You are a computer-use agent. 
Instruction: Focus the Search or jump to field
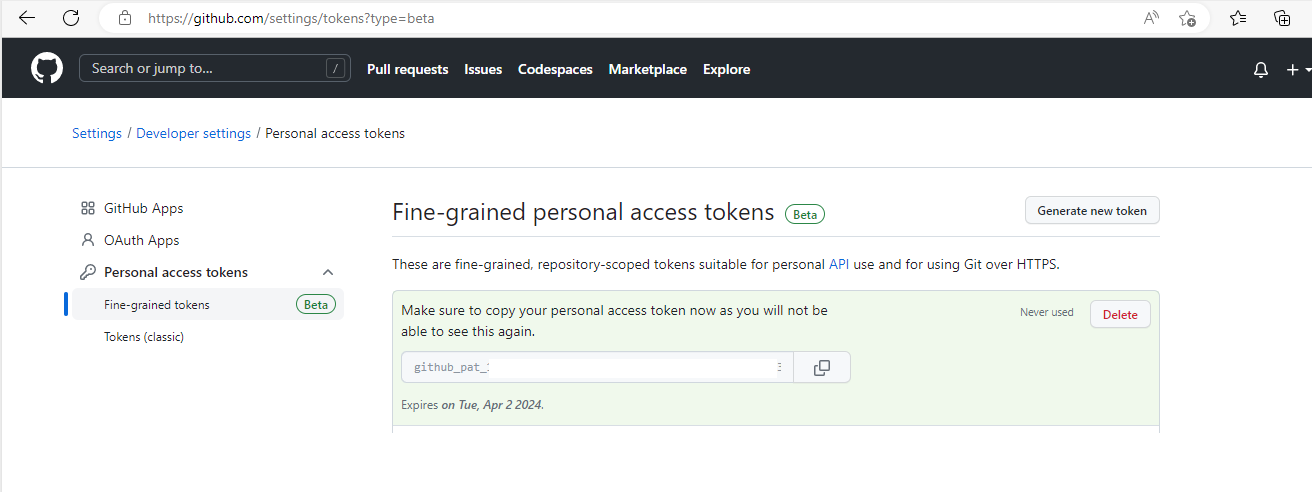[215, 68]
